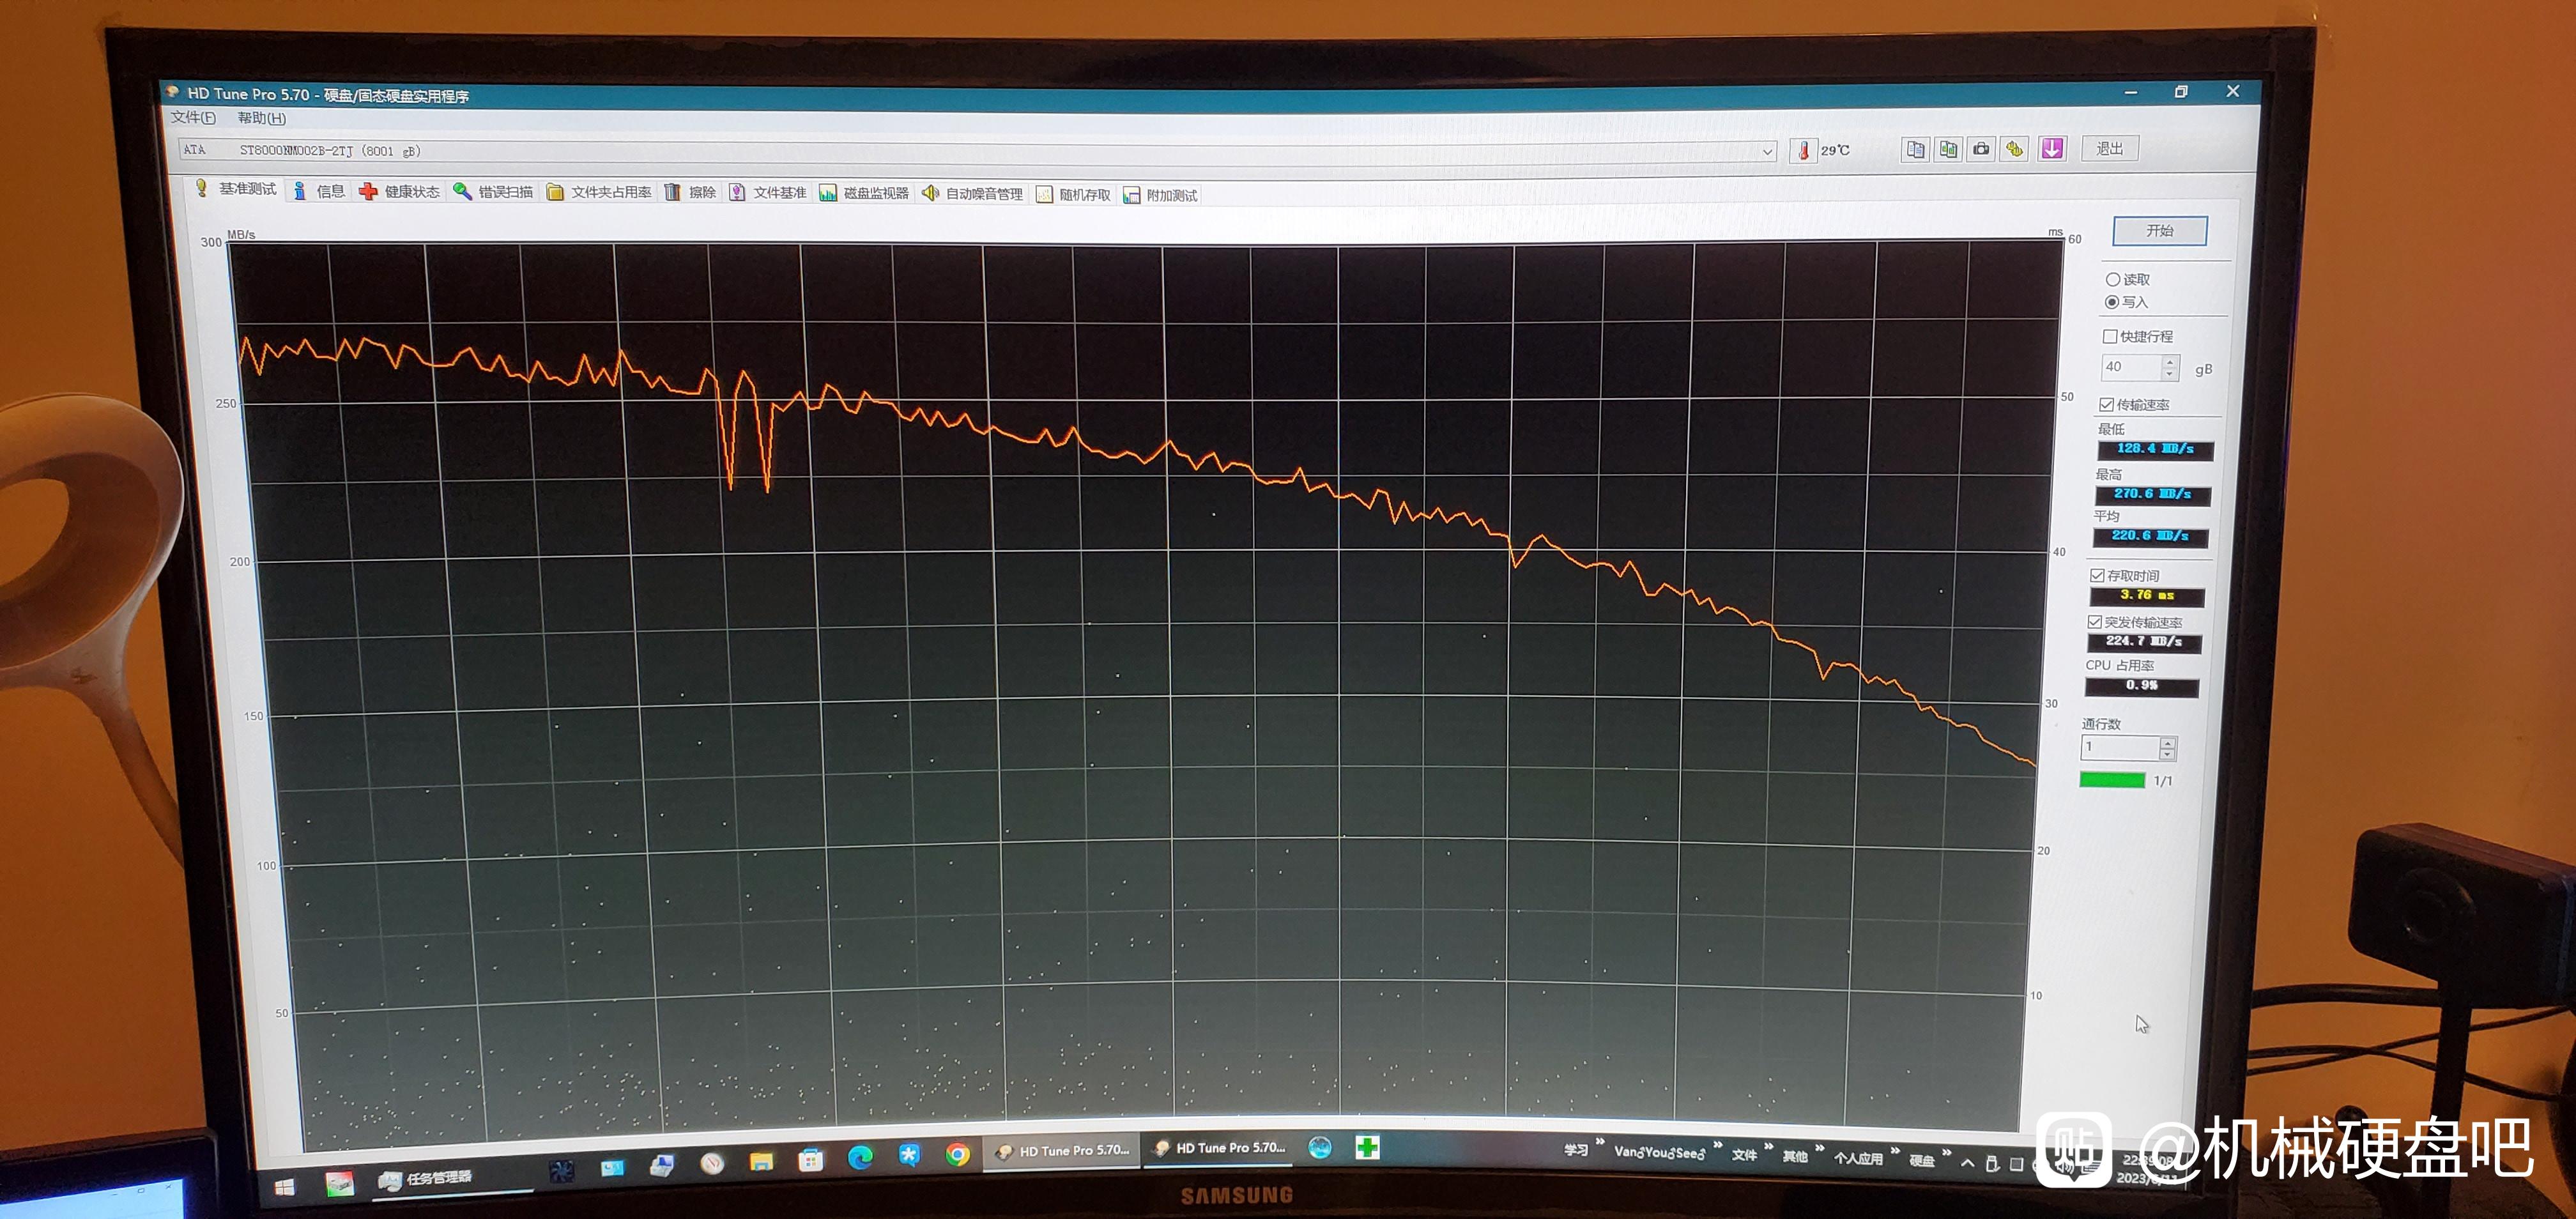Screen dimensions: 2576x1219
Task: Expand the VangYougSeeg taskbar toolbar chevron
Action: pyautogui.click(x=1718, y=1146)
